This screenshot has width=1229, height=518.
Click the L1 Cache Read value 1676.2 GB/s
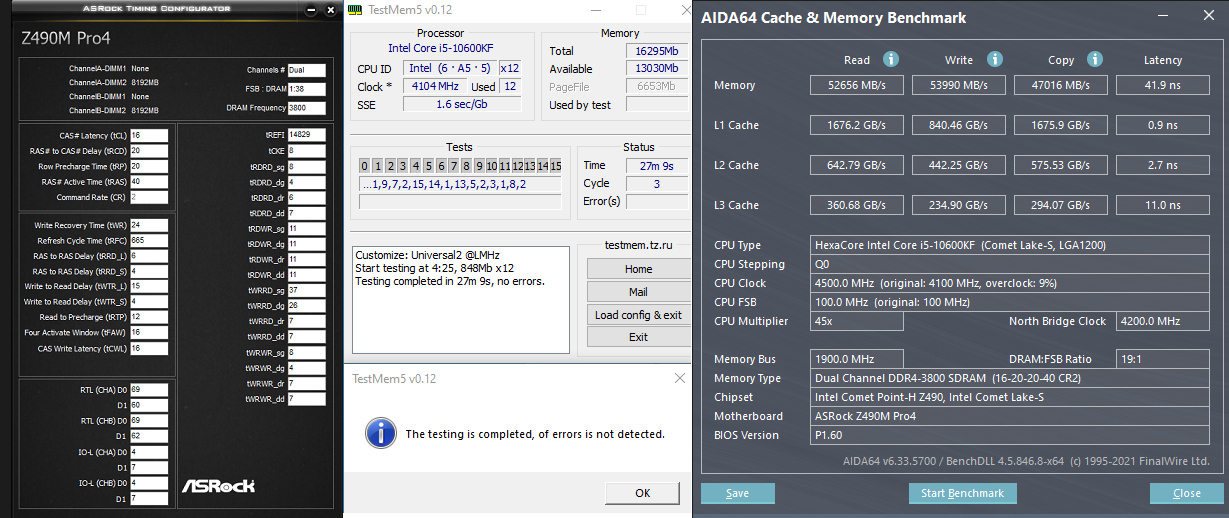point(857,125)
